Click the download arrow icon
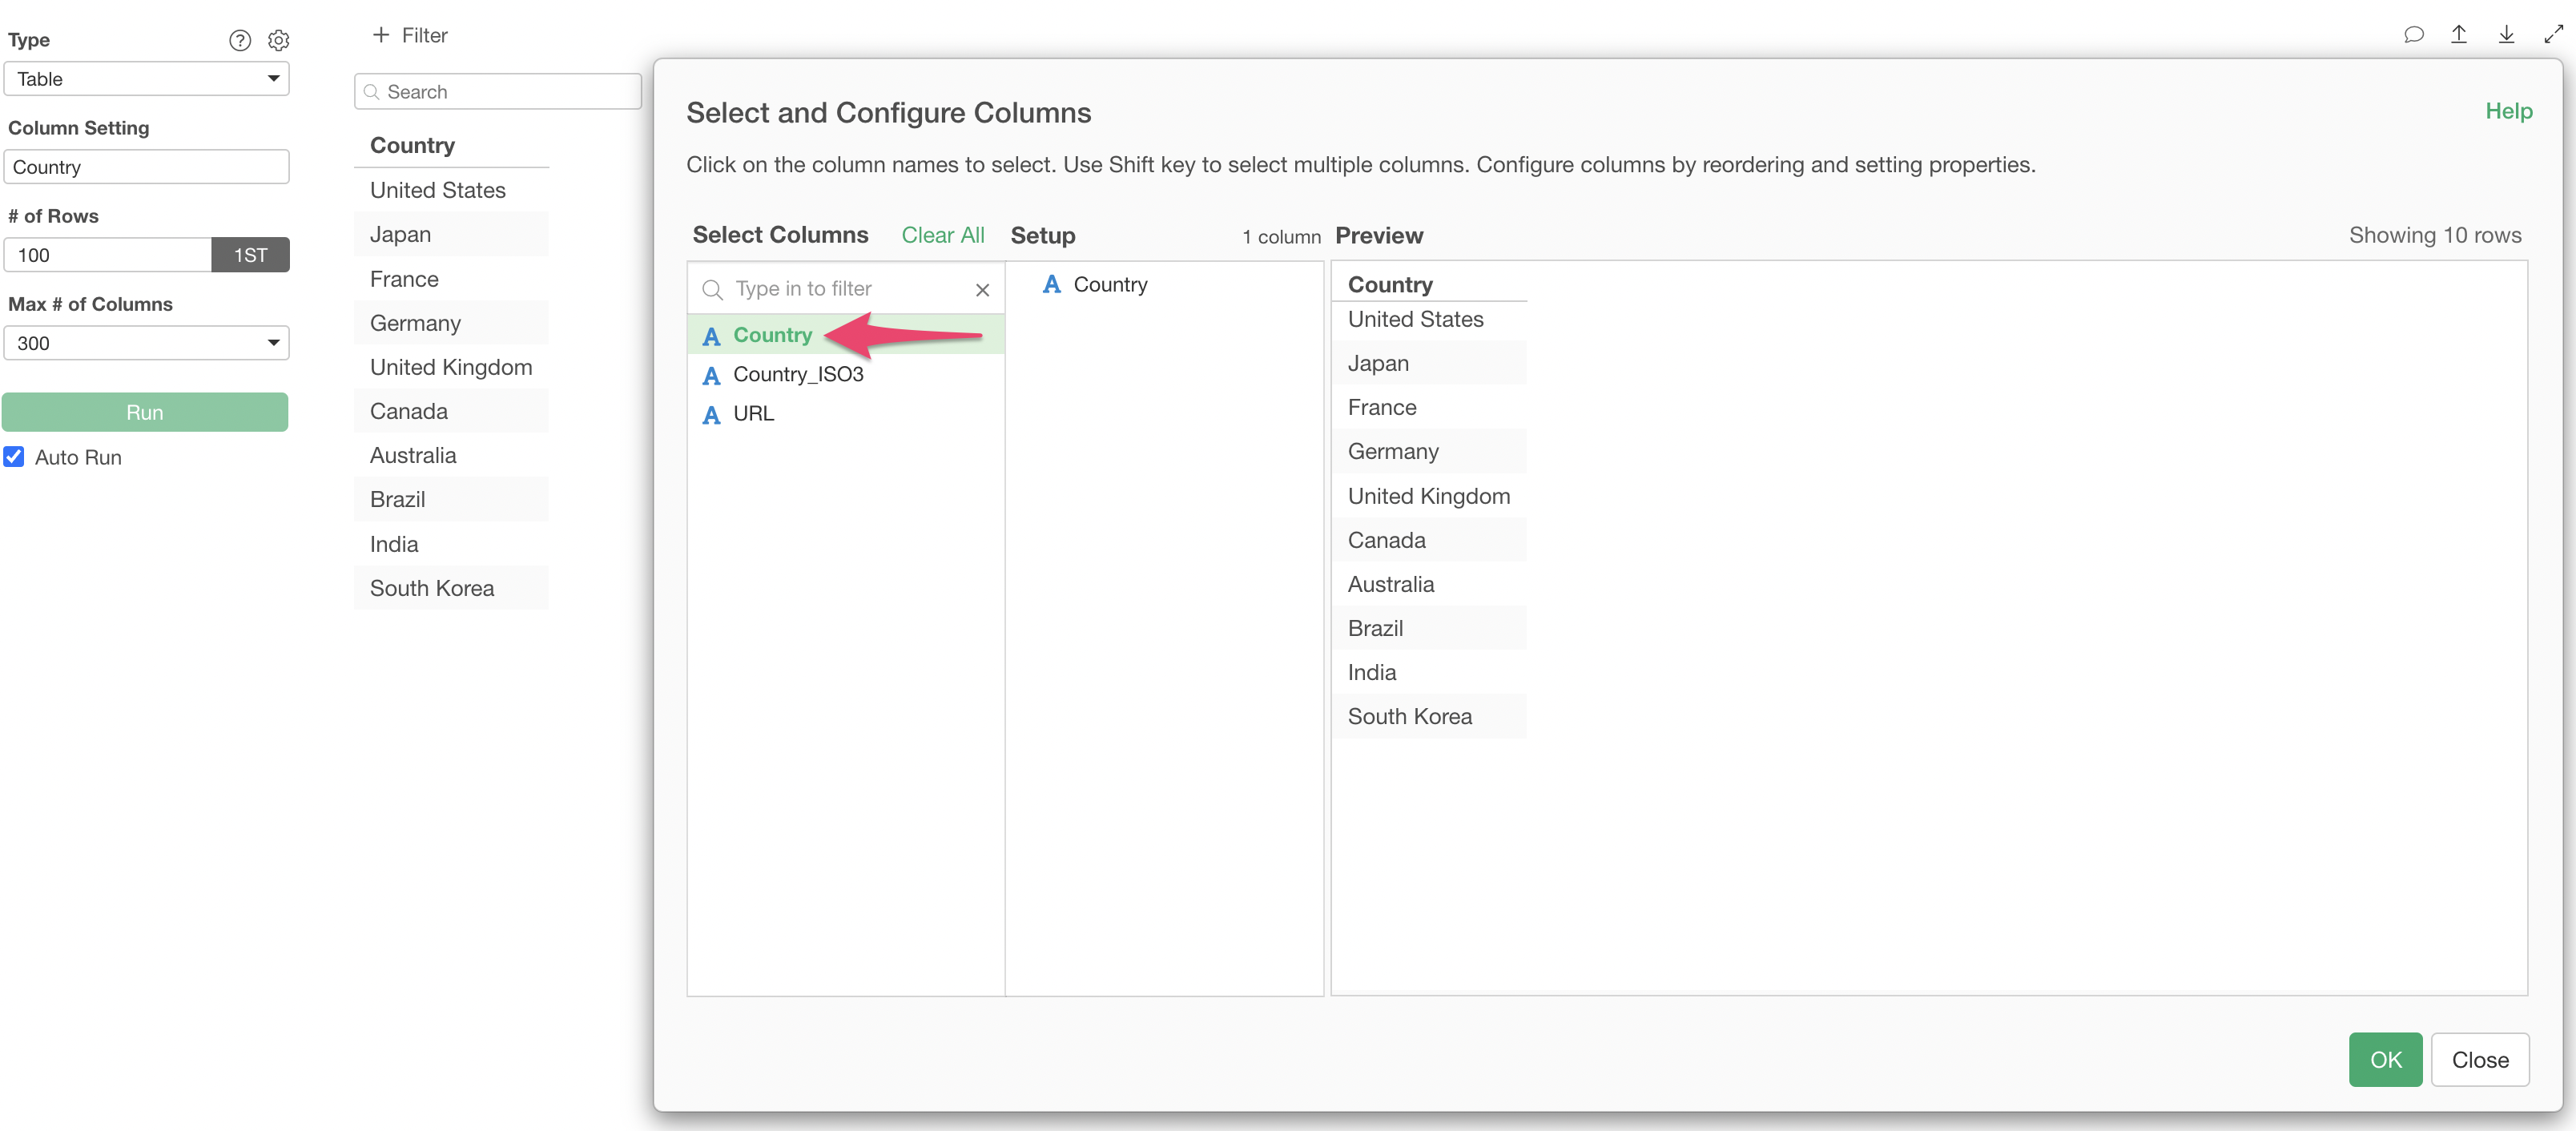The width and height of the screenshot is (2576, 1131). point(2506,35)
